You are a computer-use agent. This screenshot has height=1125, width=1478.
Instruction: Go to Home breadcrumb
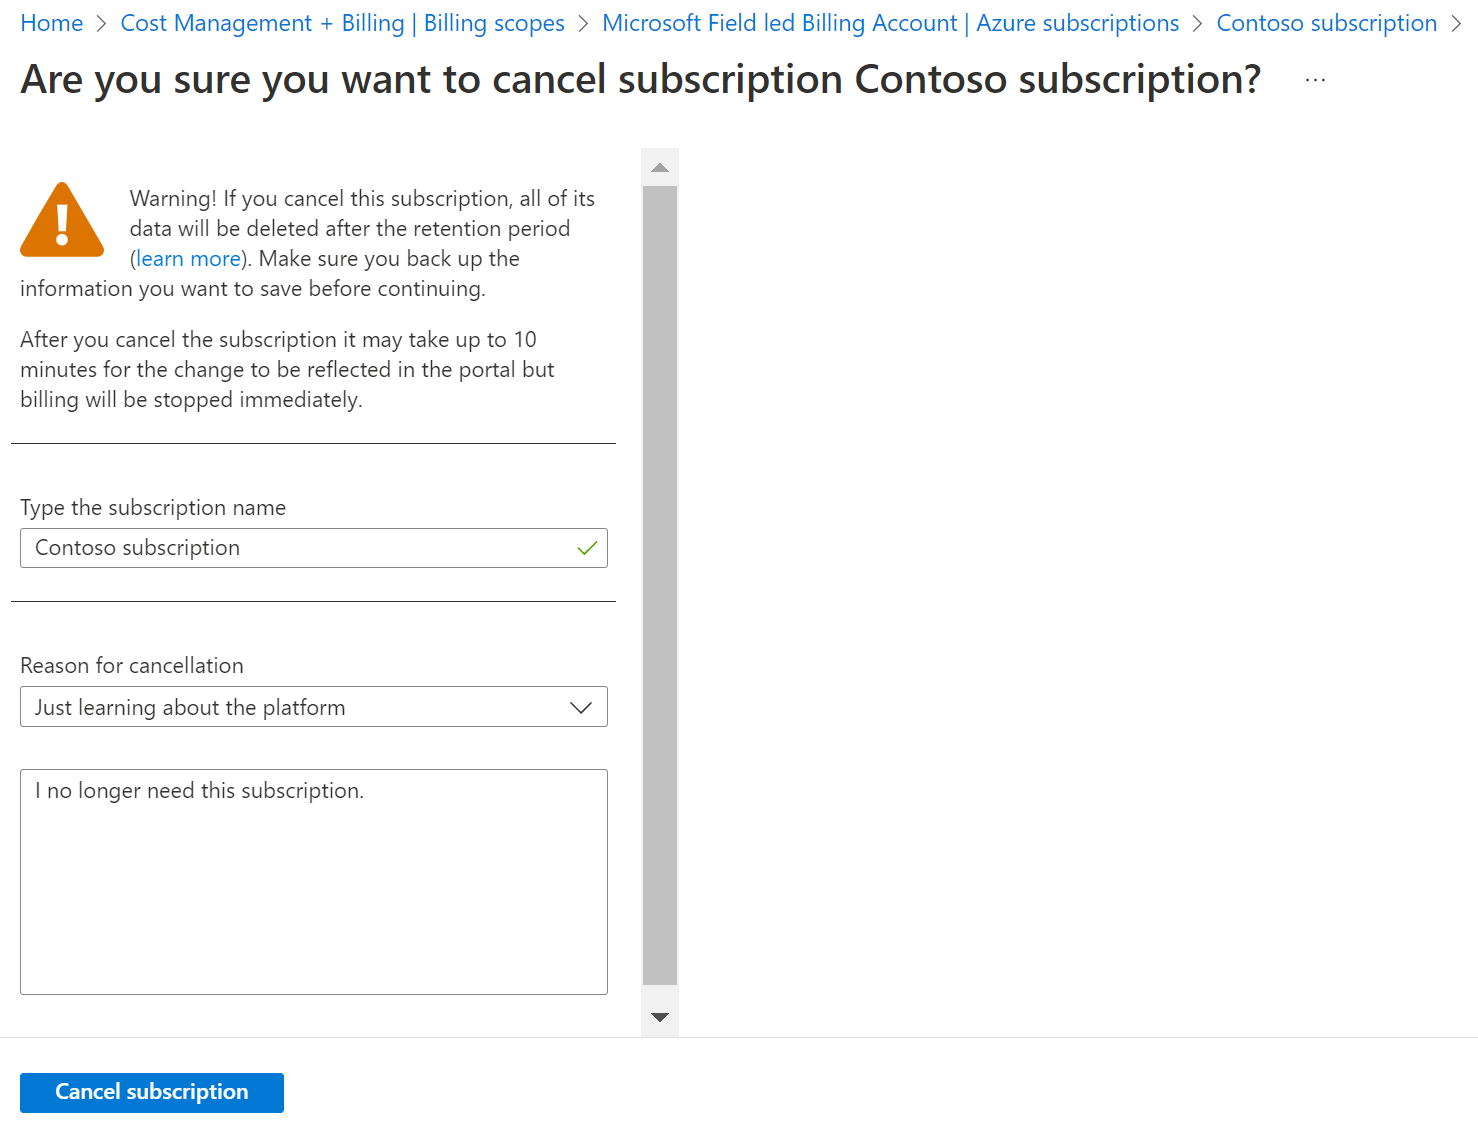pos(52,24)
